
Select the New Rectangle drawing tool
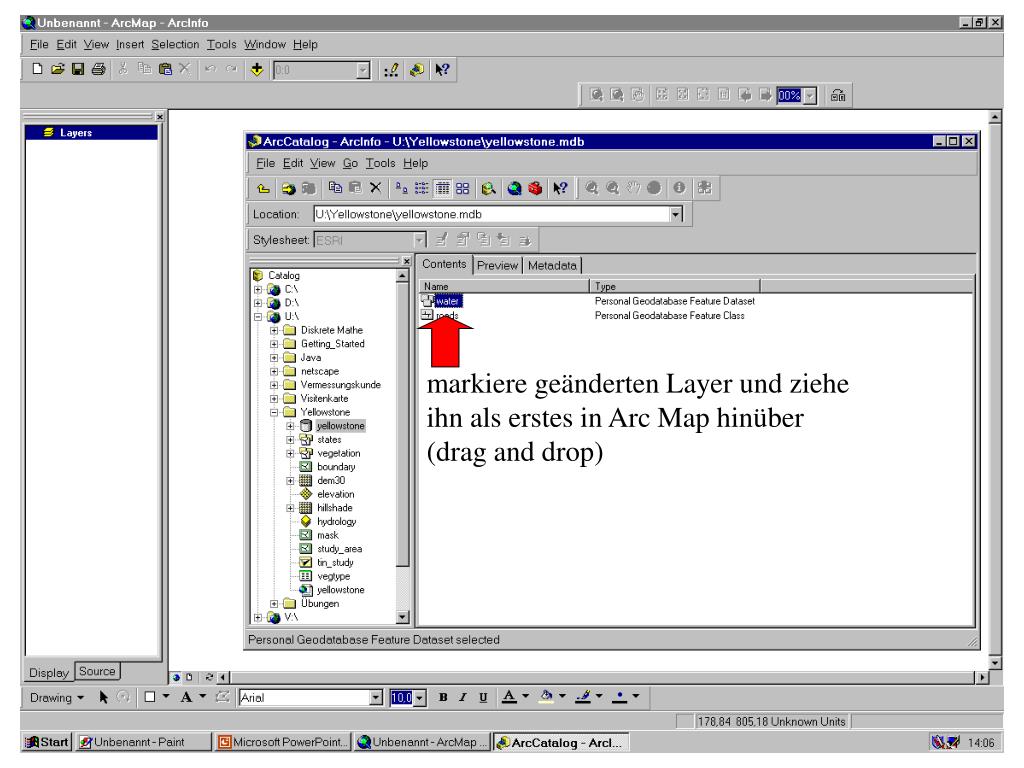(x=150, y=697)
